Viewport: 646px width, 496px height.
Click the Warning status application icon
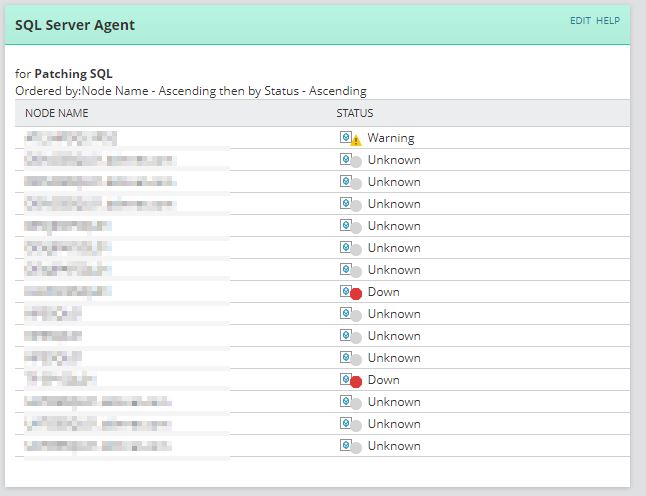click(x=350, y=138)
